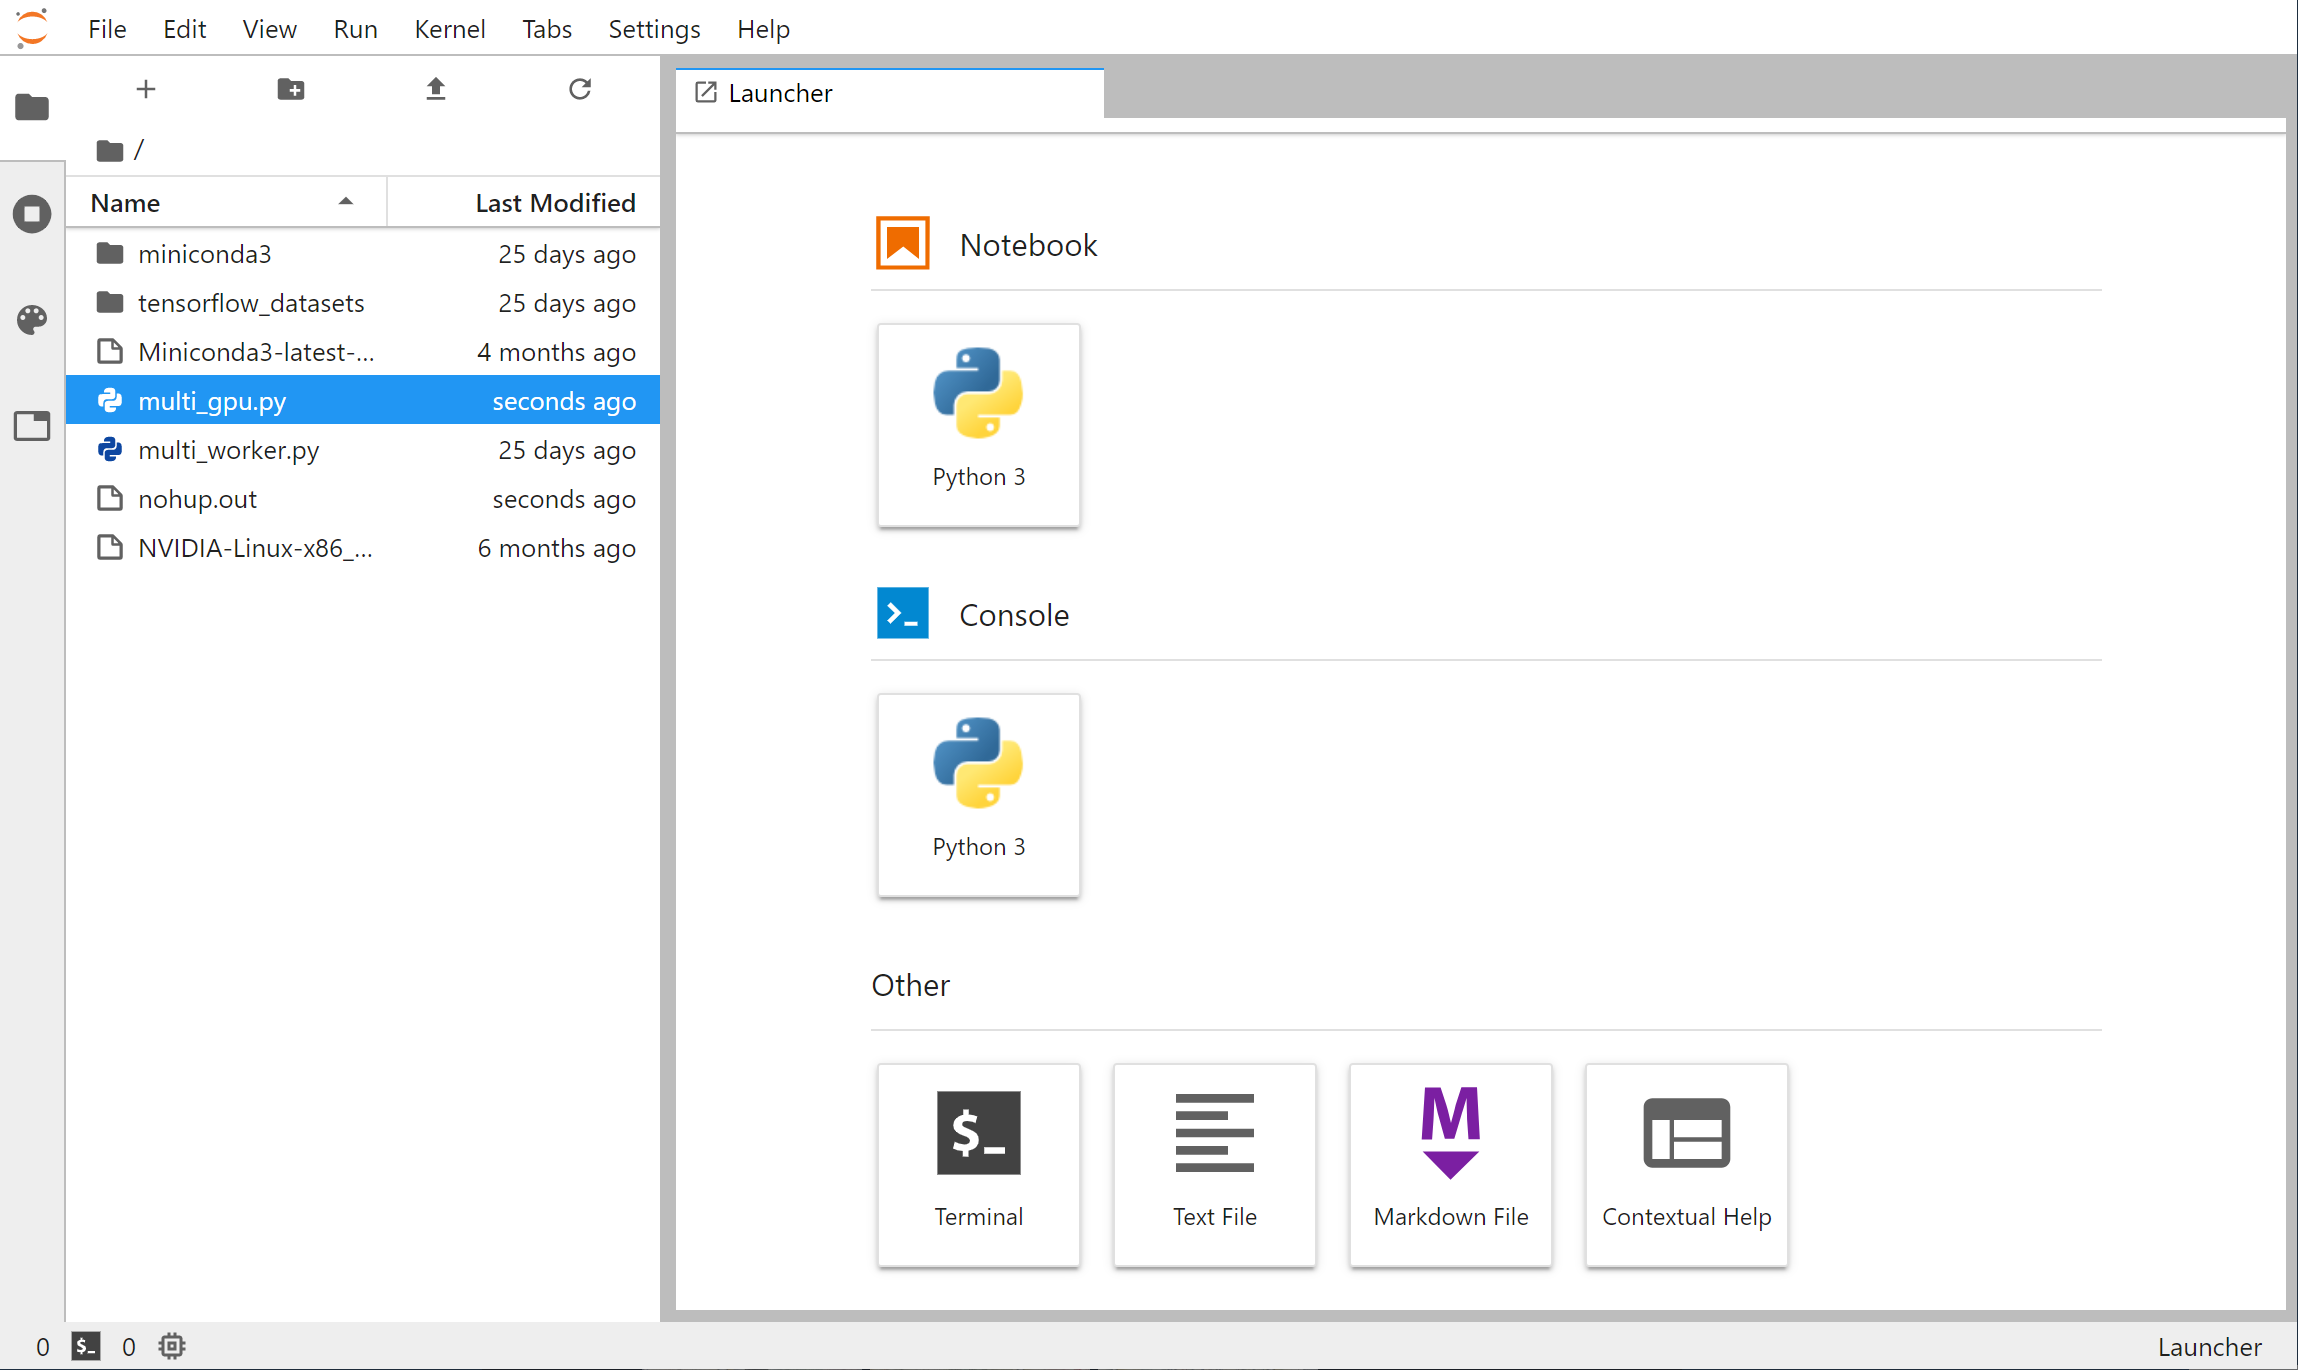Open Contextual Help from launcher

1686,1165
